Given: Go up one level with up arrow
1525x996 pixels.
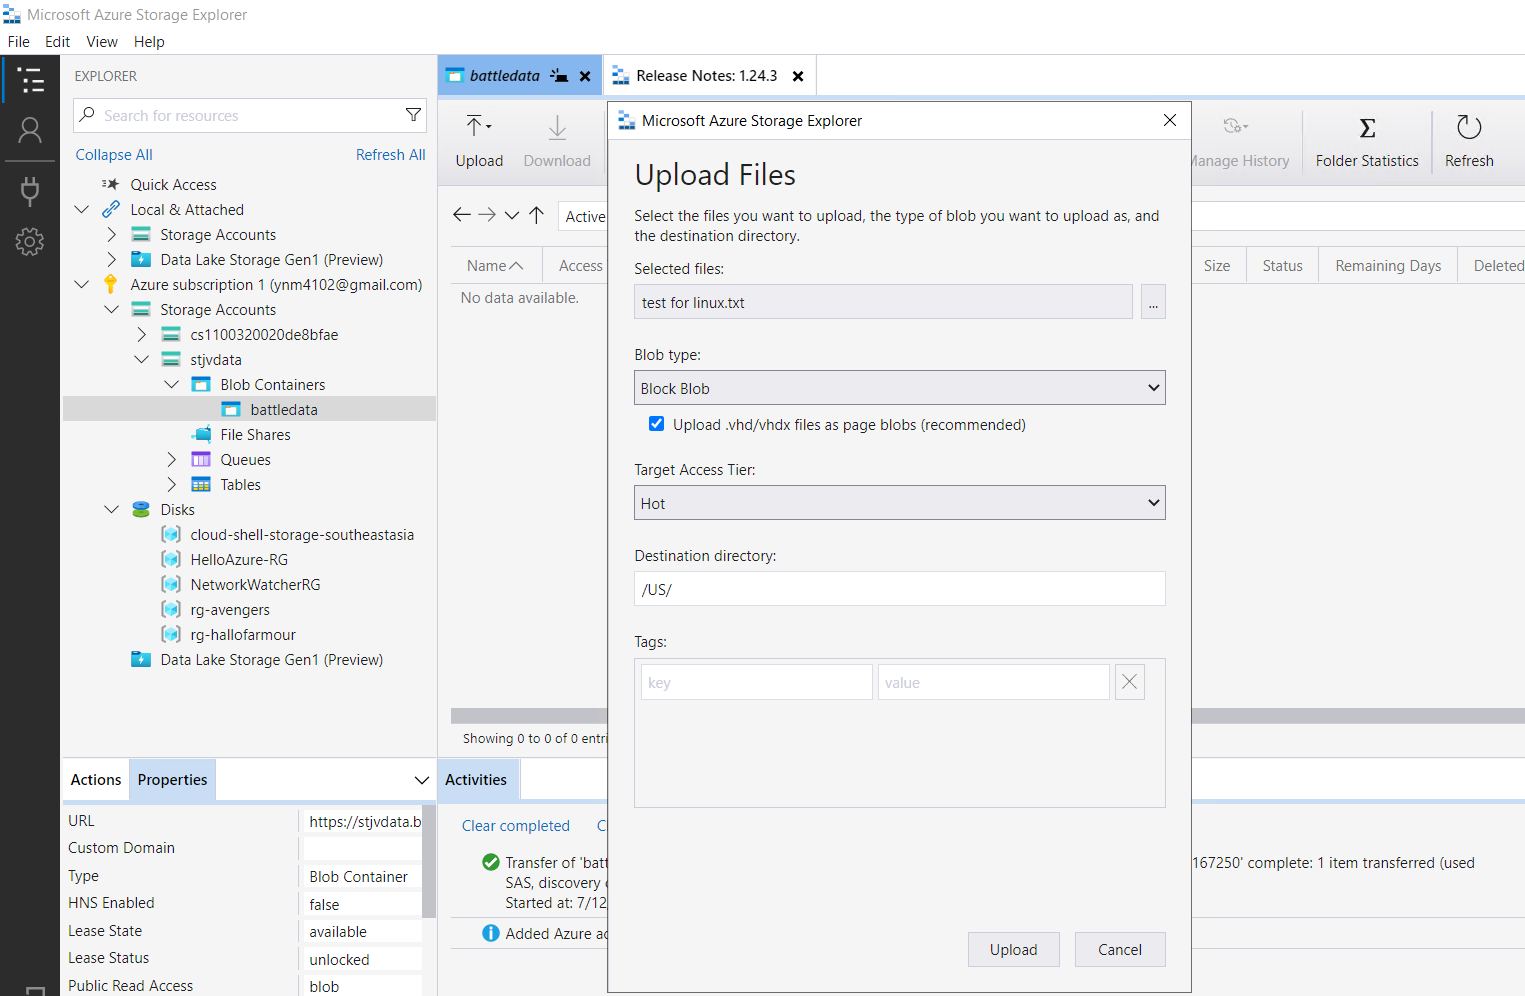Looking at the screenshot, I should pyautogui.click(x=537, y=215).
